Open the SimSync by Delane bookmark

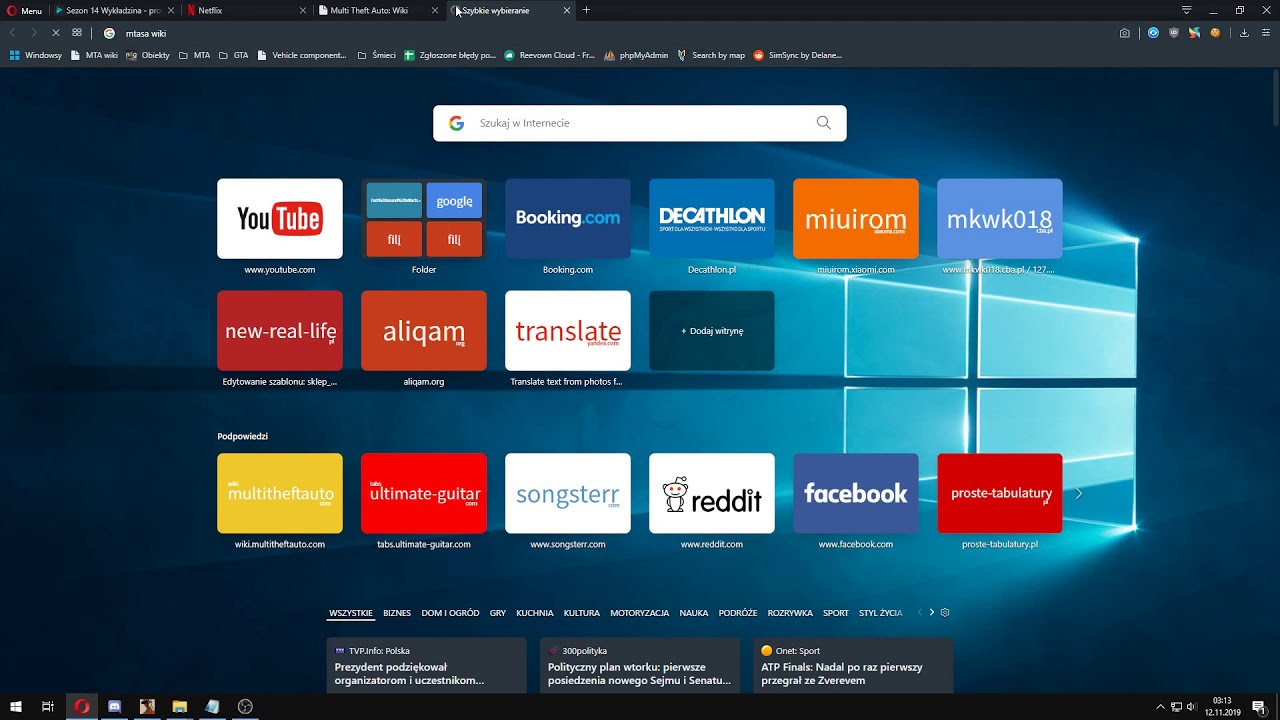click(797, 55)
